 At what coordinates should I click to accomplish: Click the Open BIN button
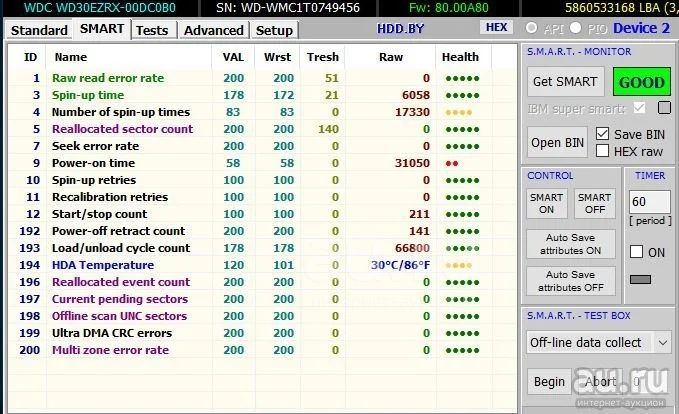click(557, 142)
